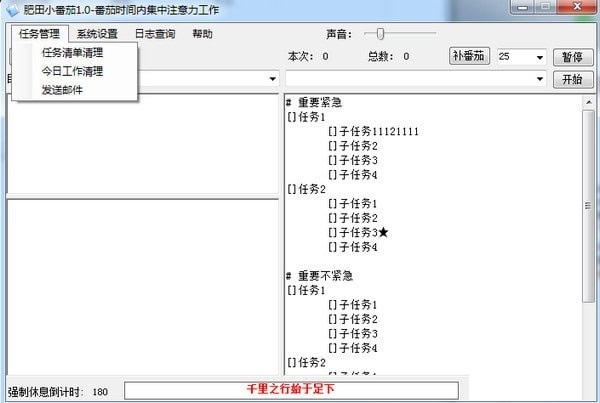Expand the combo box arrow beside 开始

(540, 79)
